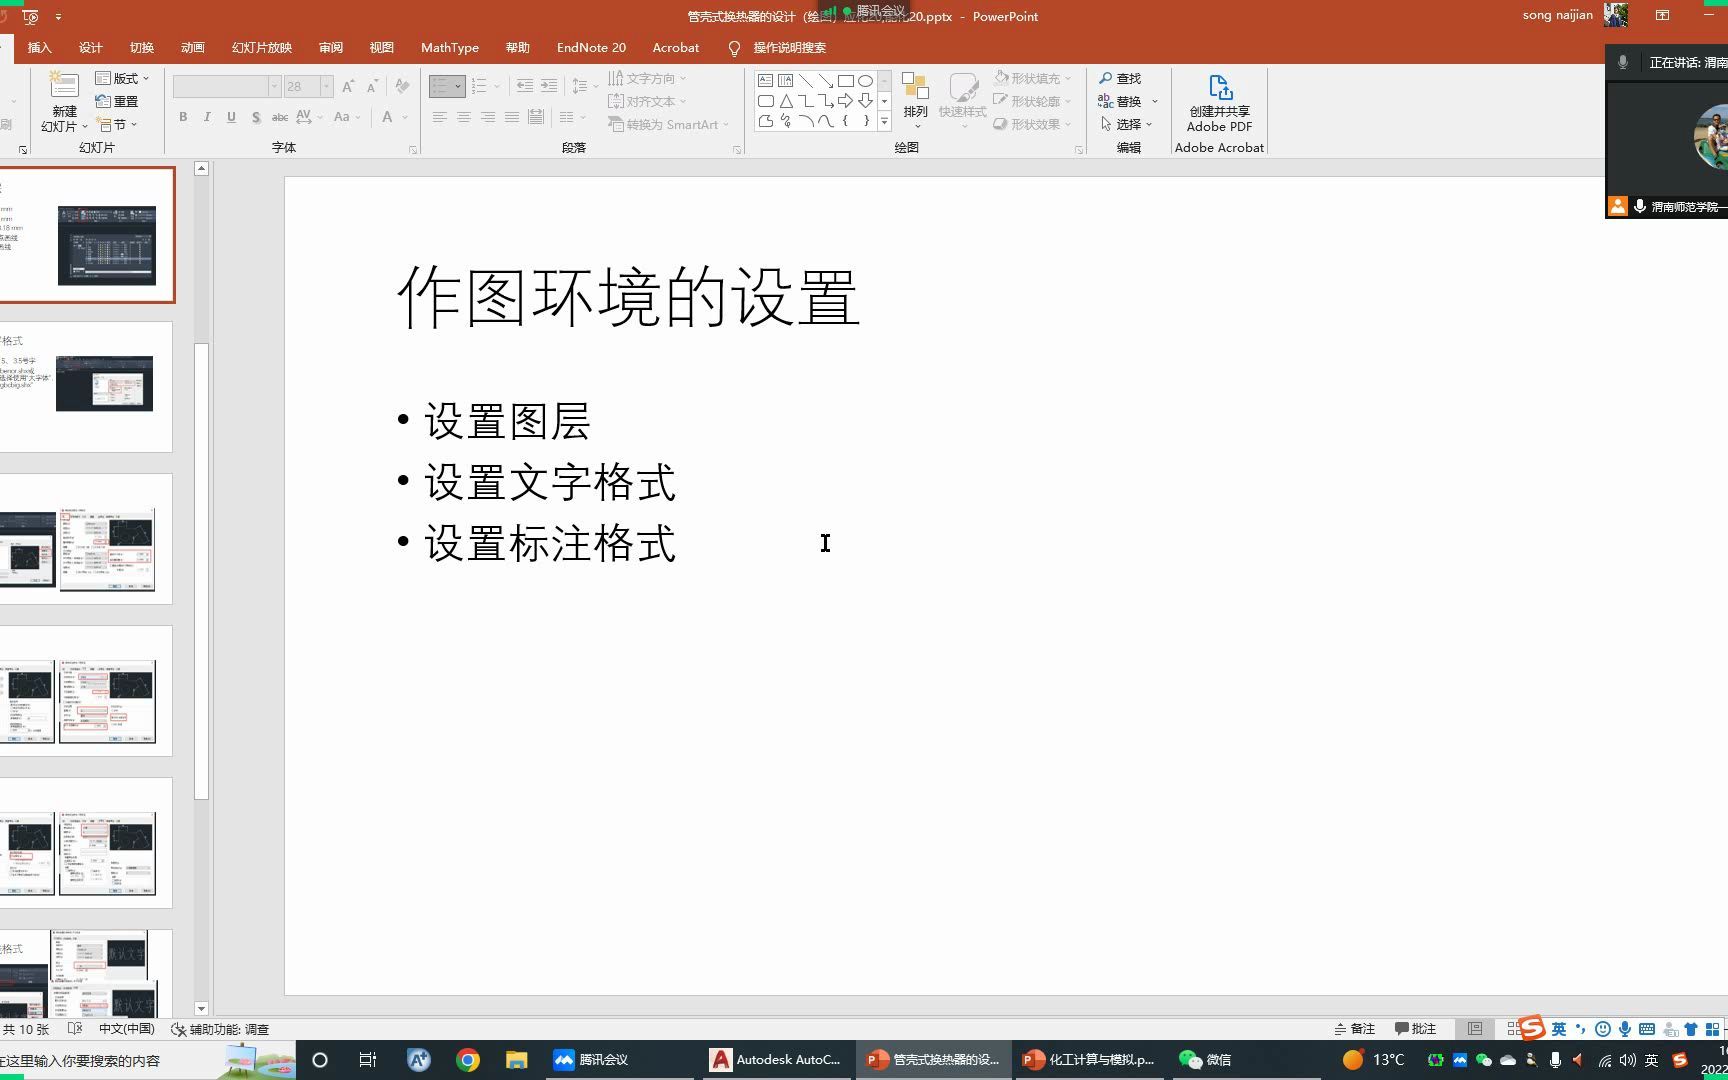Open the Text Direction (文字方向) dropdown

coord(647,78)
